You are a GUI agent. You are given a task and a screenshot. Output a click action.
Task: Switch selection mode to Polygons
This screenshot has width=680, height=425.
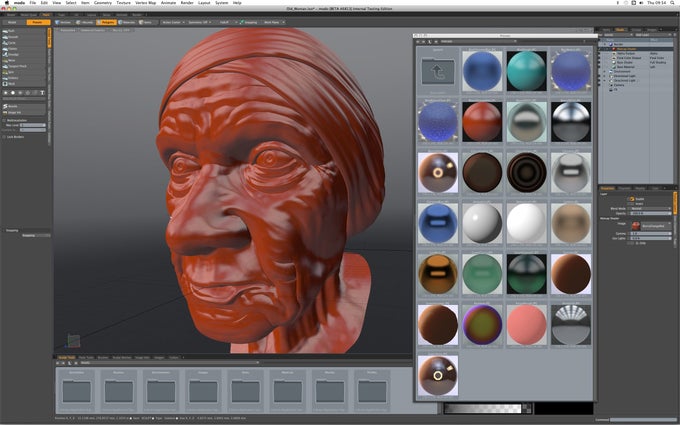(106, 22)
